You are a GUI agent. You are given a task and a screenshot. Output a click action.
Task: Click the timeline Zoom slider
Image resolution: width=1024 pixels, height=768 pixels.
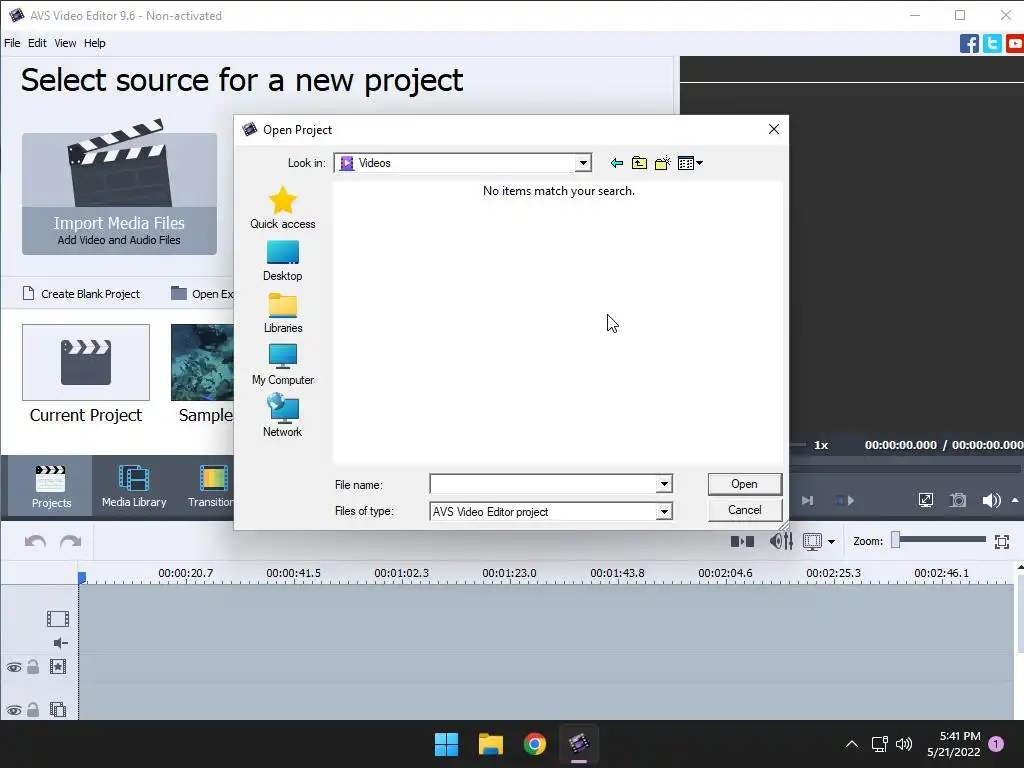(939, 539)
